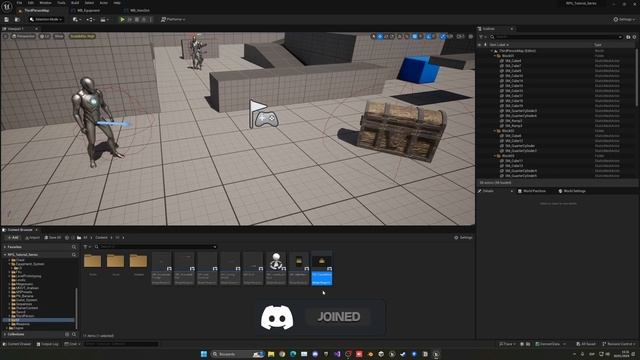
Task: Toggle rotation snapping in the viewport toolbar
Action: (429, 36)
